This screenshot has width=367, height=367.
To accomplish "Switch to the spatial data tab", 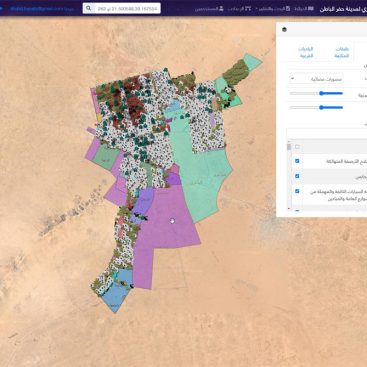I will pos(306,52).
